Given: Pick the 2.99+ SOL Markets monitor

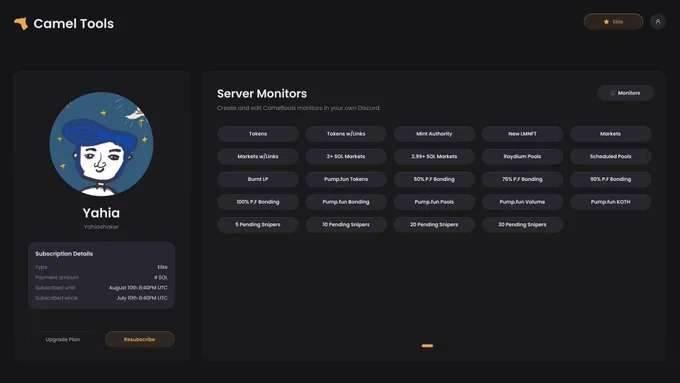Looking at the screenshot, I should (x=434, y=156).
